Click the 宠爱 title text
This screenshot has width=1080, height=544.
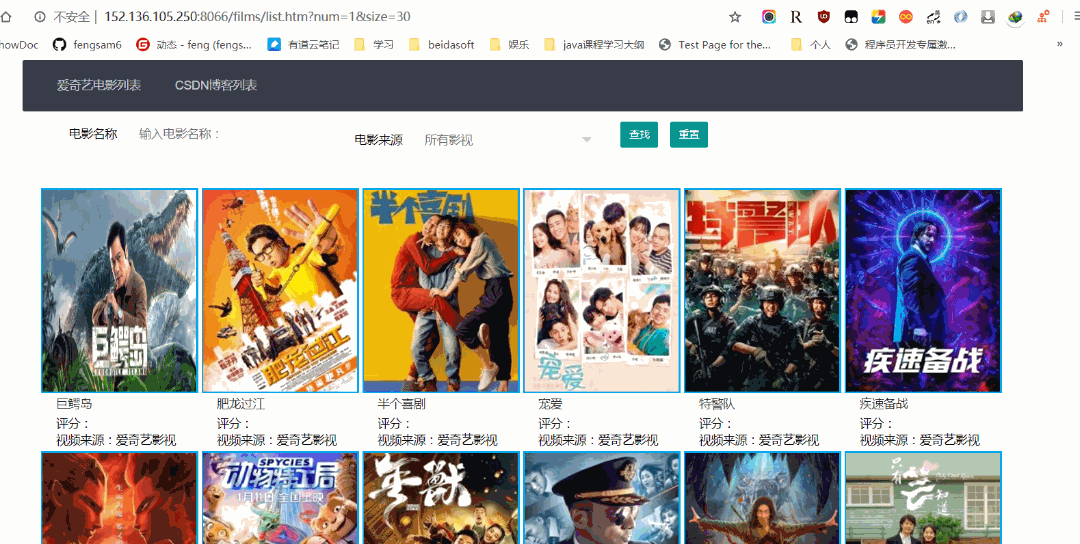tap(550, 404)
